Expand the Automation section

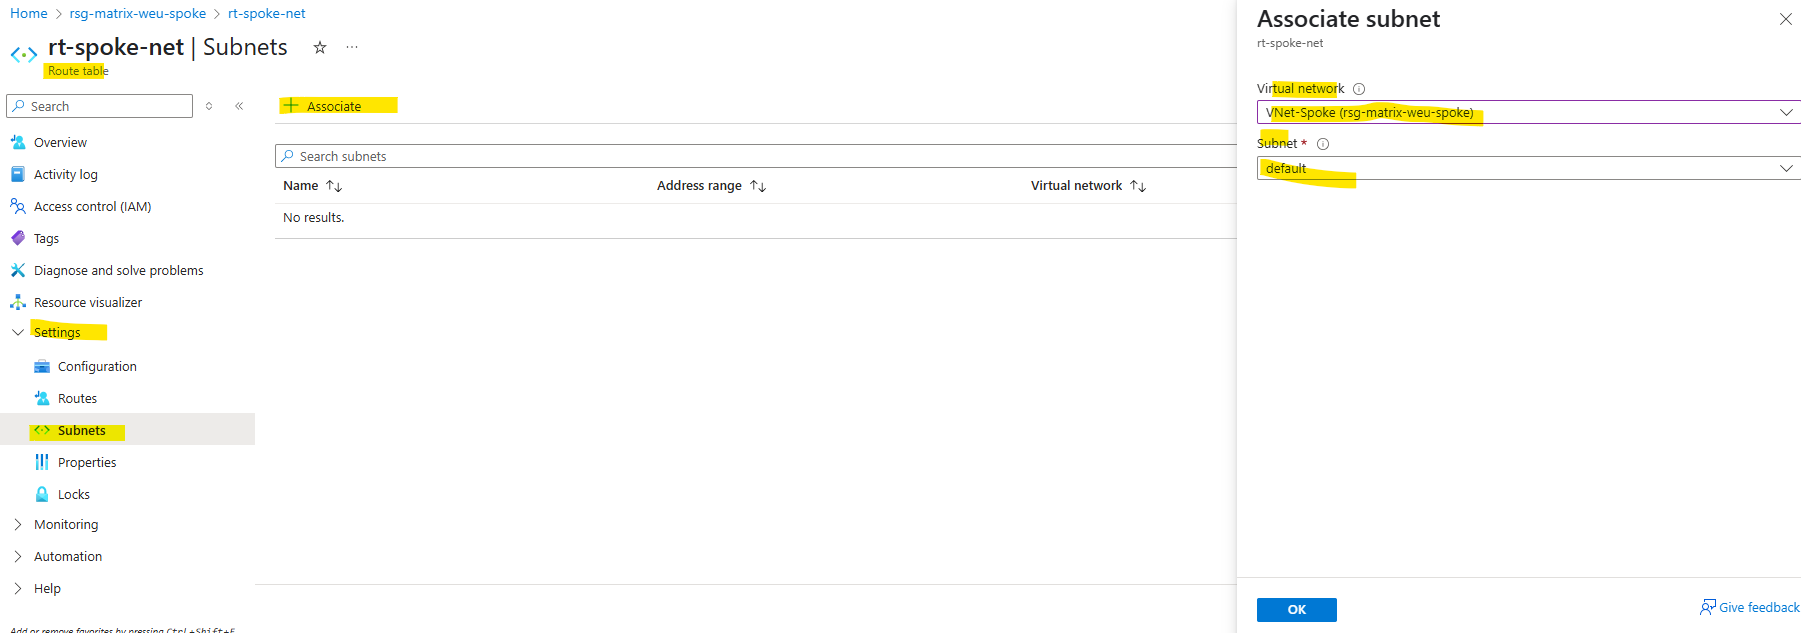pyautogui.click(x=18, y=556)
